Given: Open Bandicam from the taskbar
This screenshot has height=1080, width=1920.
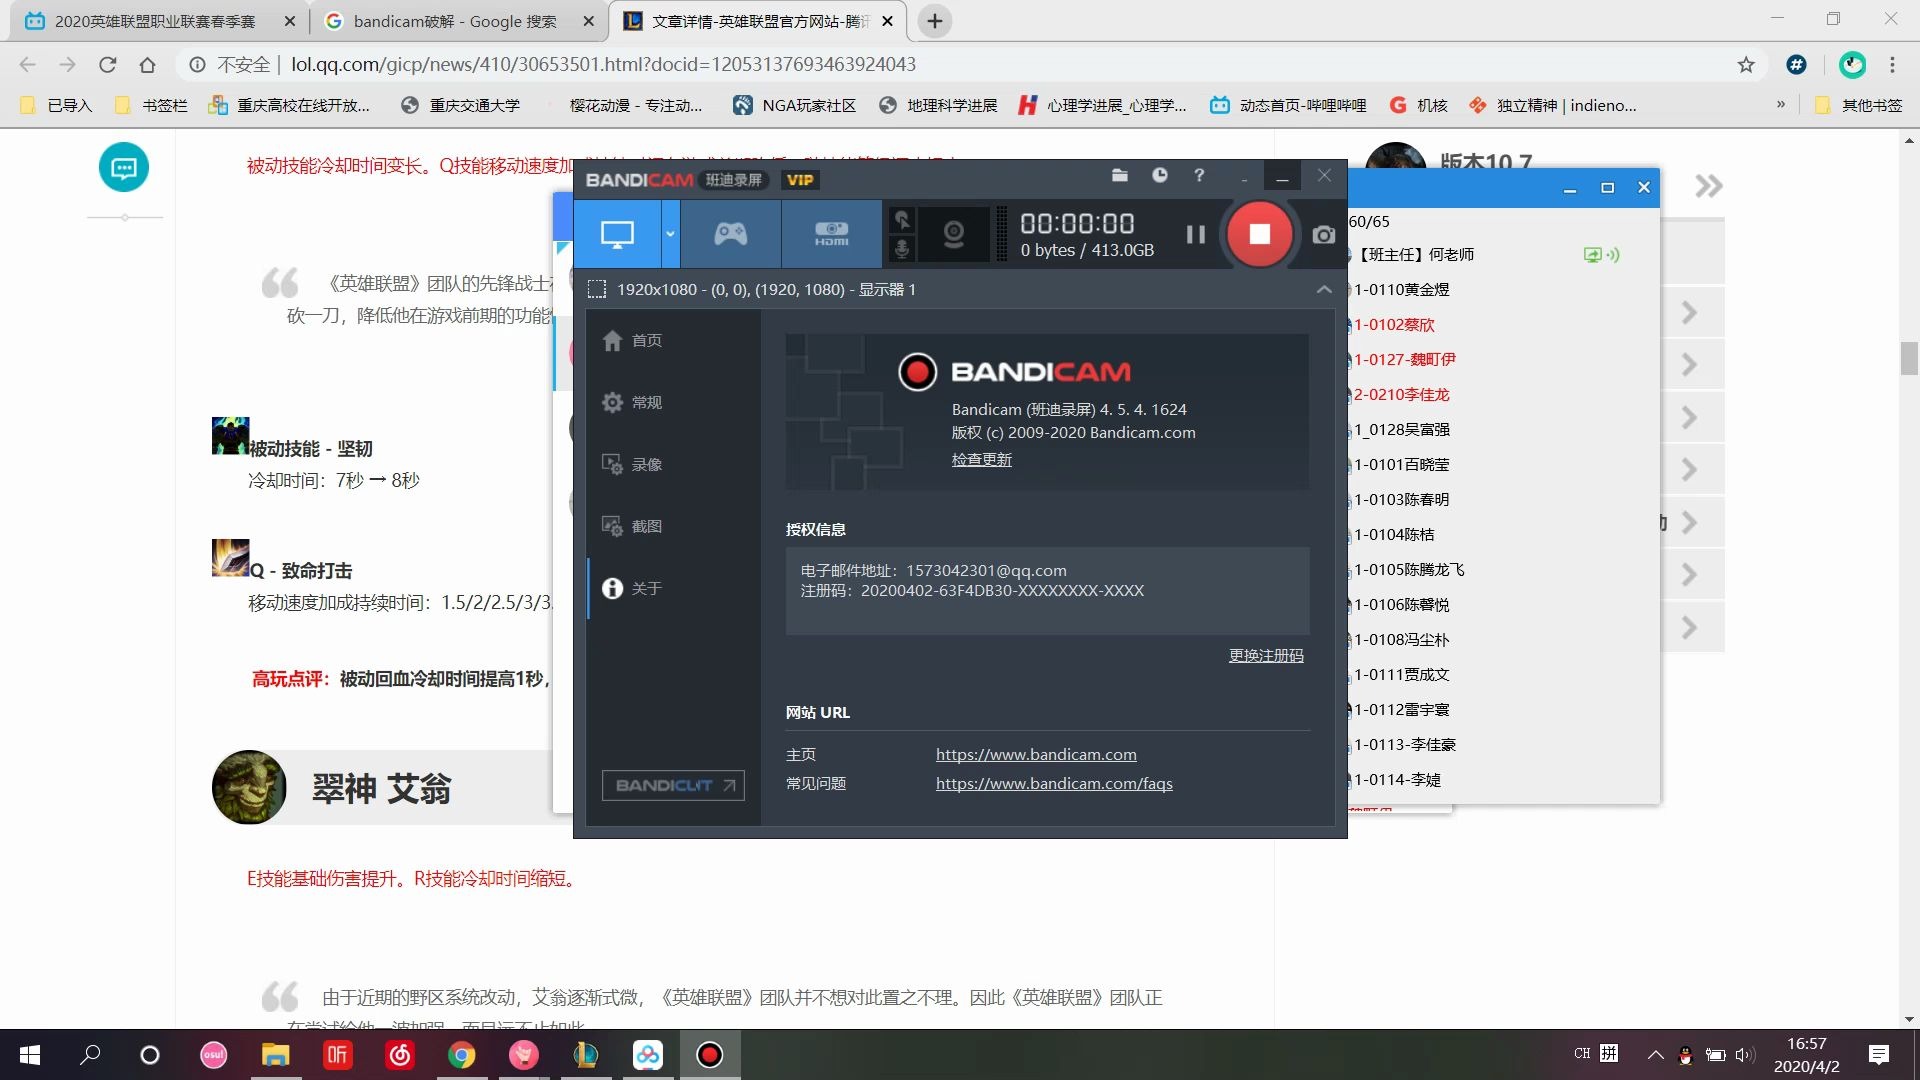Looking at the screenshot, I should (710, 1055).
